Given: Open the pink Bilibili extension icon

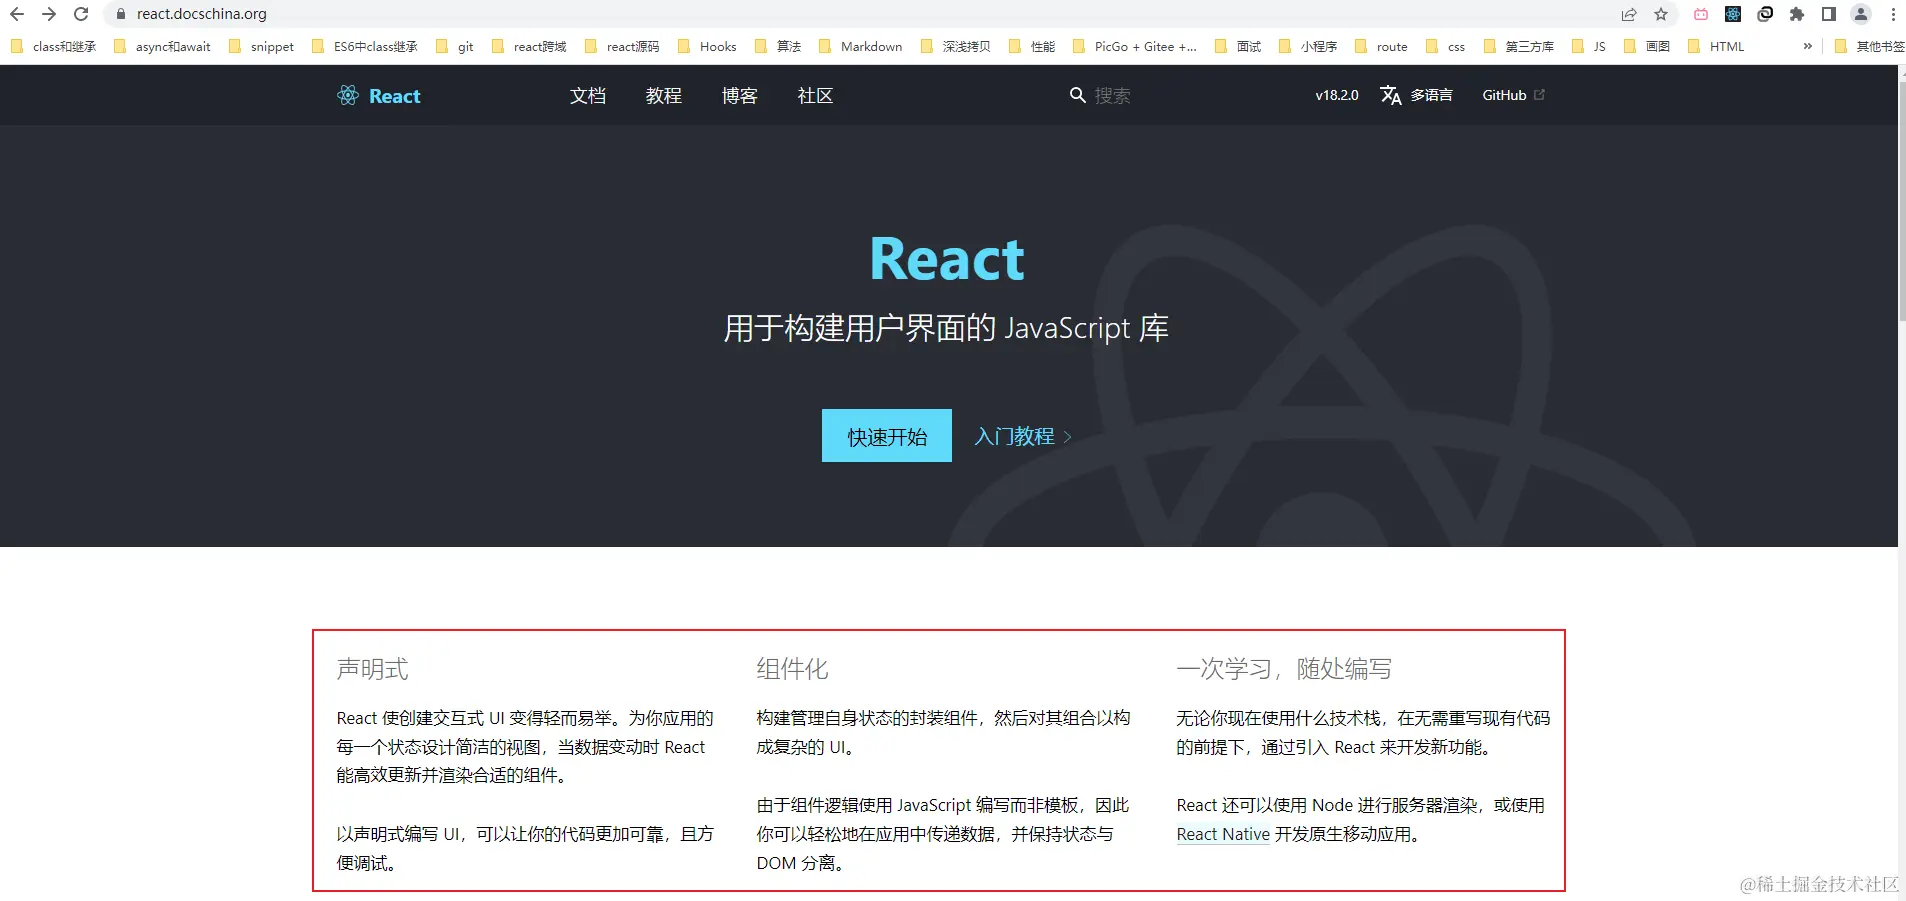Looking at the screenshot, I should [1701, 14].
